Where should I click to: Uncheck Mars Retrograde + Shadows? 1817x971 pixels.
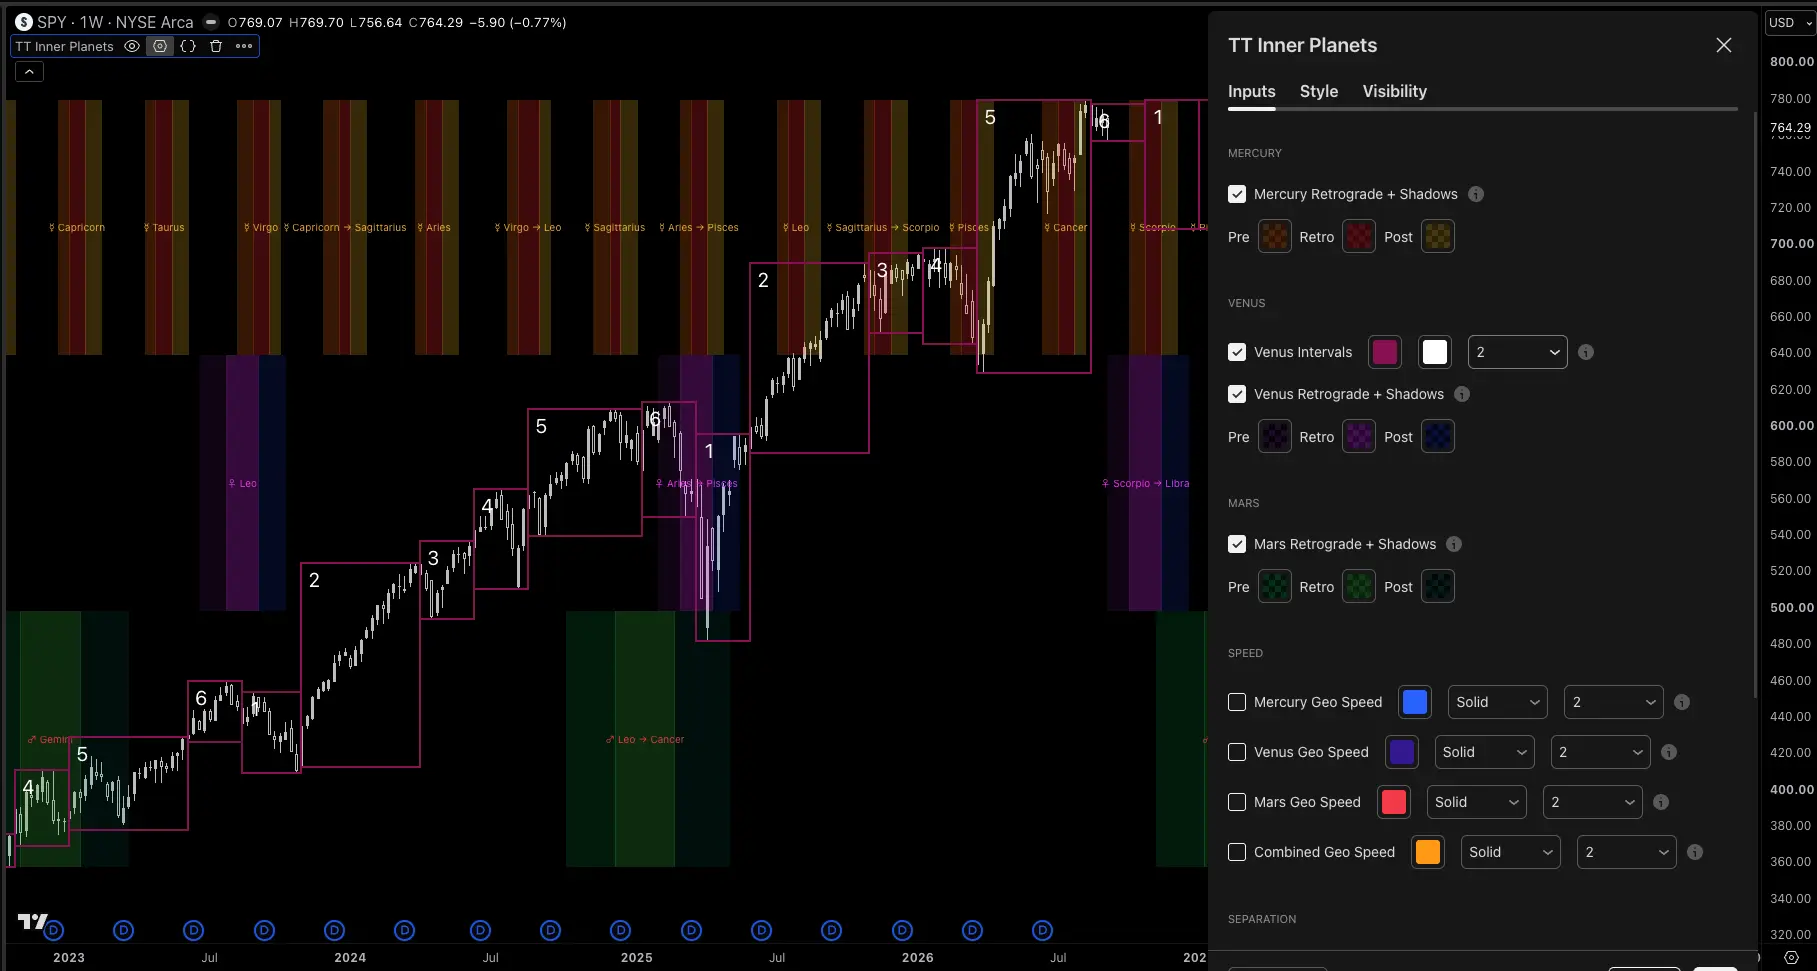point(1237,544)
